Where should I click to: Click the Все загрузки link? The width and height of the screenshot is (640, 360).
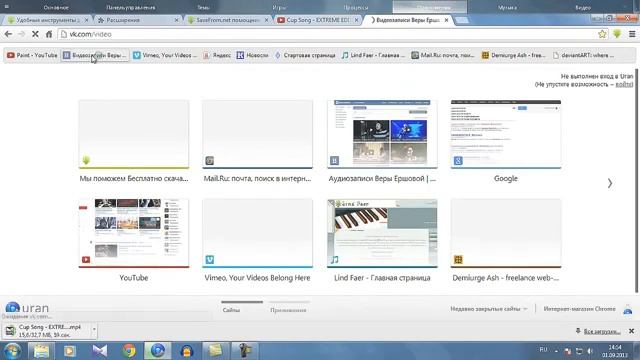tap(602, 331)
